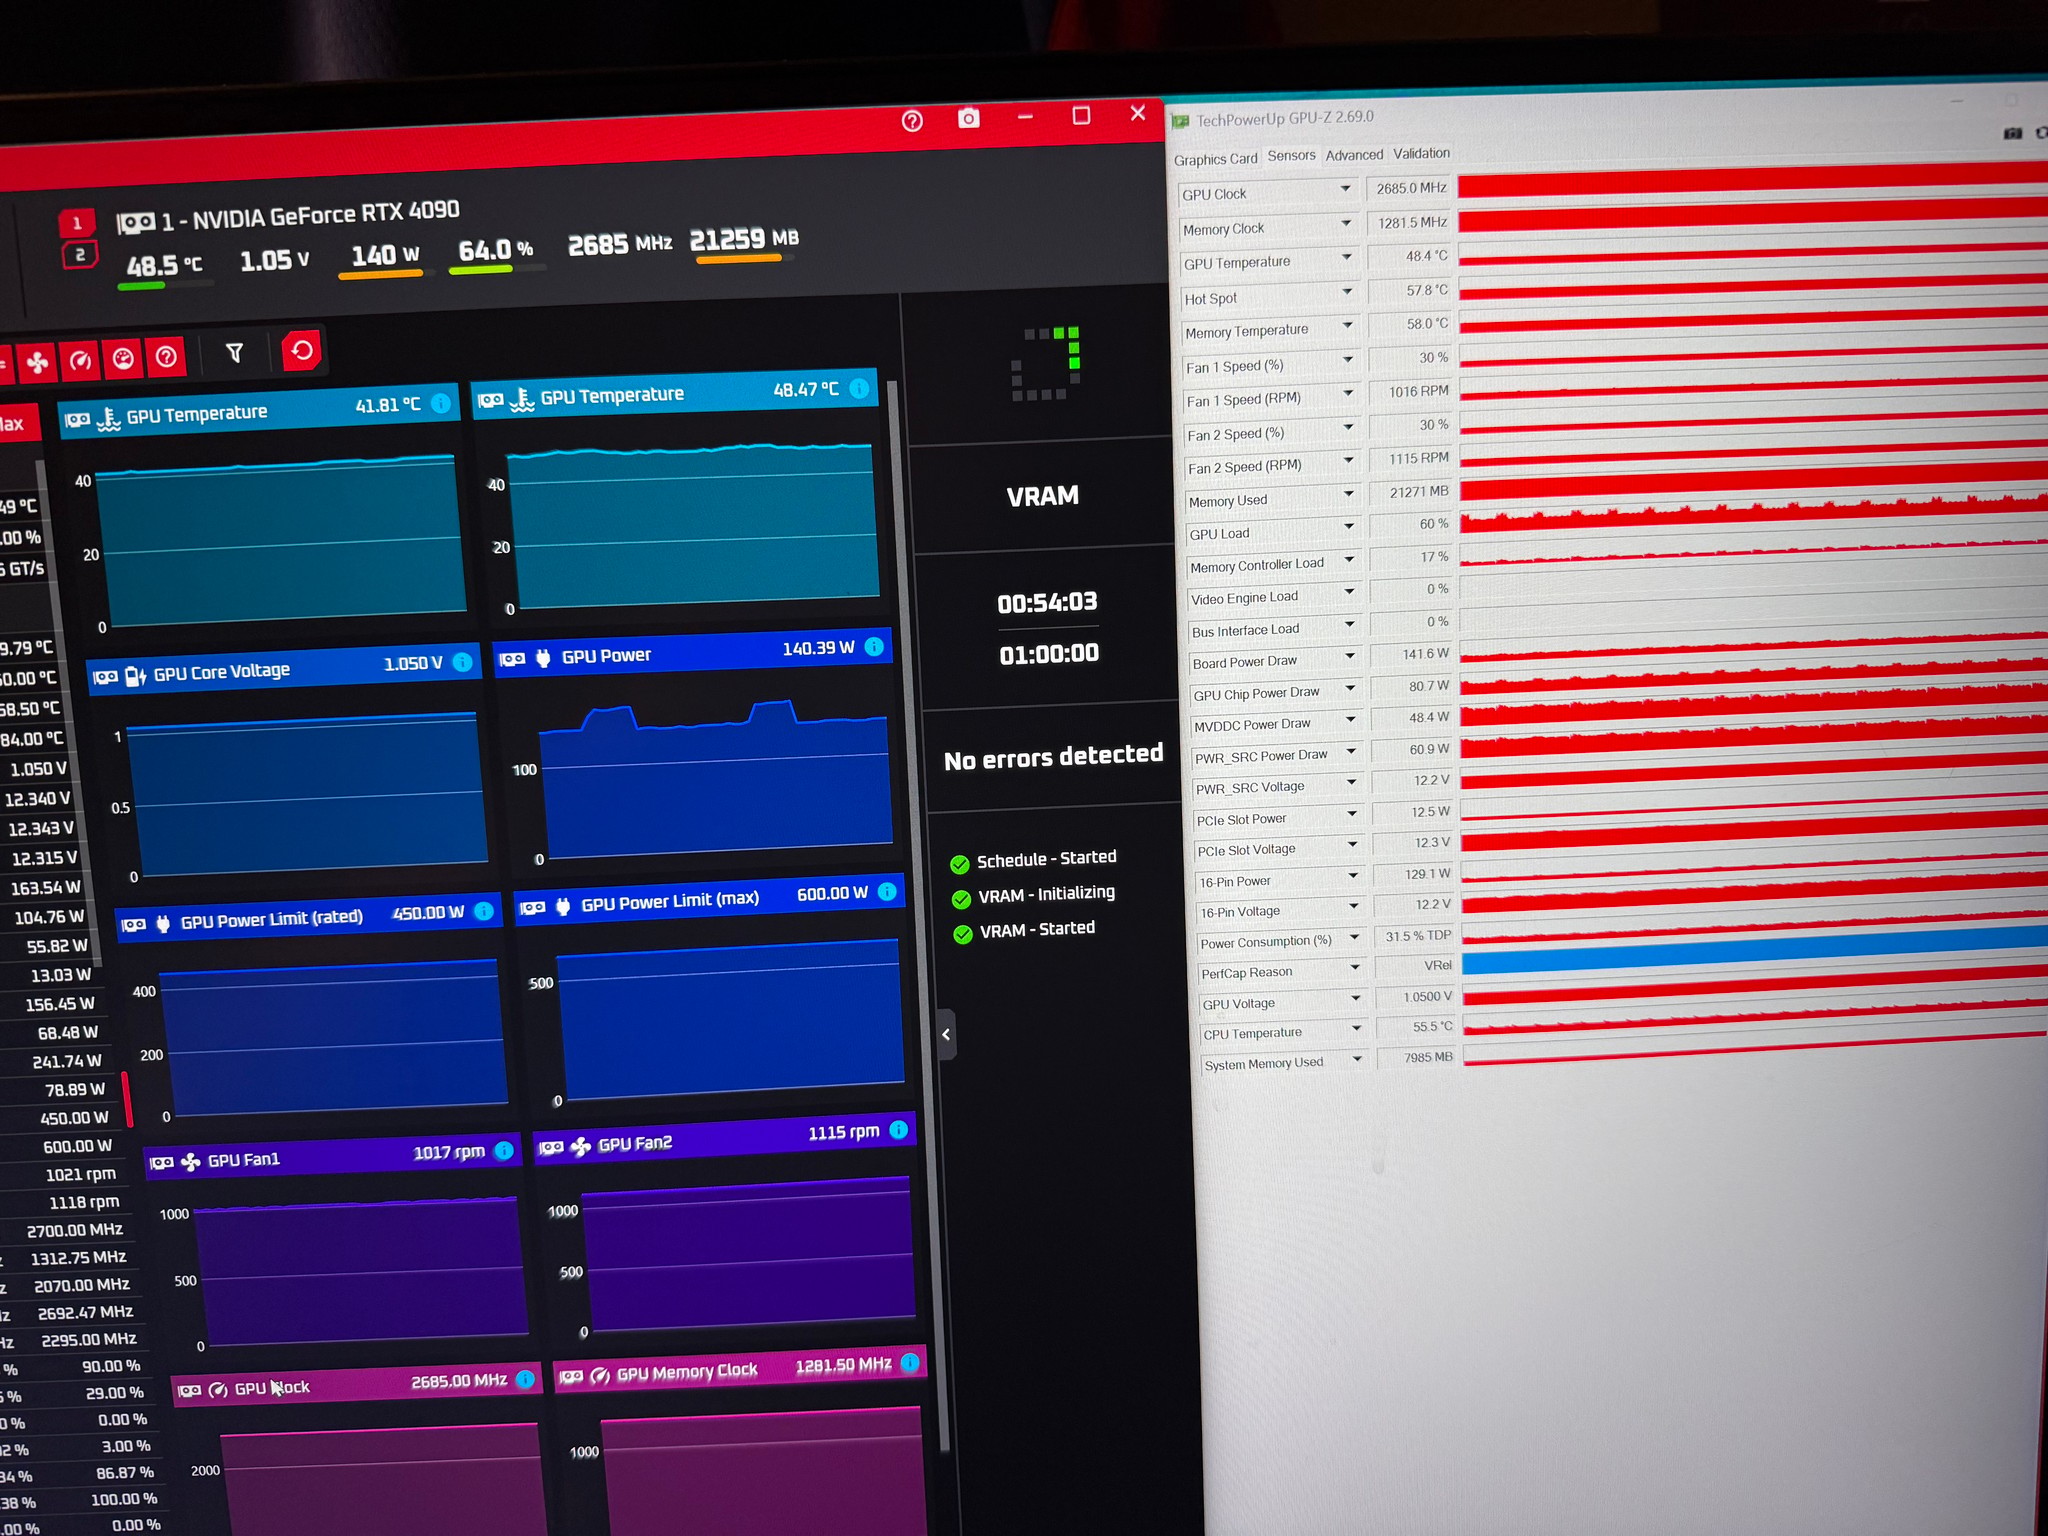
Task: Switch to the Graphics Card tab
Action: [1215, 159]
